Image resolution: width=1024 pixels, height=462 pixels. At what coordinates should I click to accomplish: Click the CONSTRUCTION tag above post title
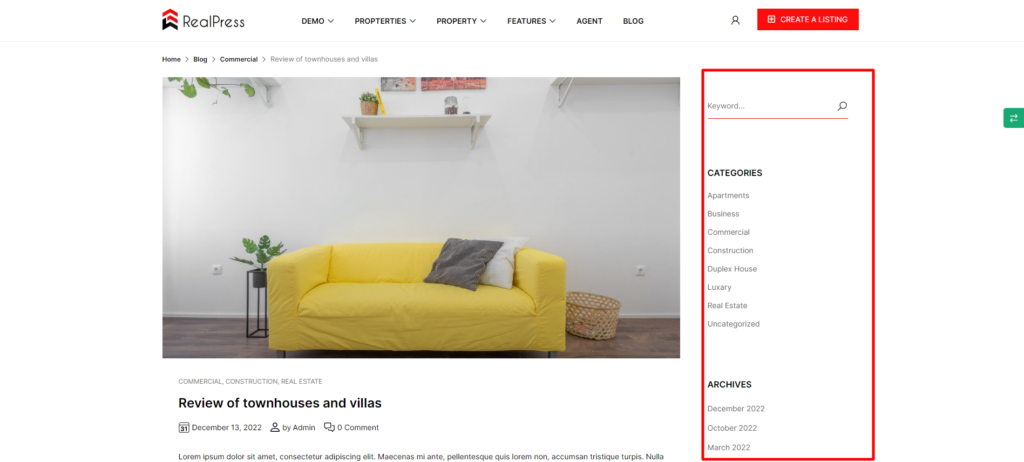[x=252, y=382]
